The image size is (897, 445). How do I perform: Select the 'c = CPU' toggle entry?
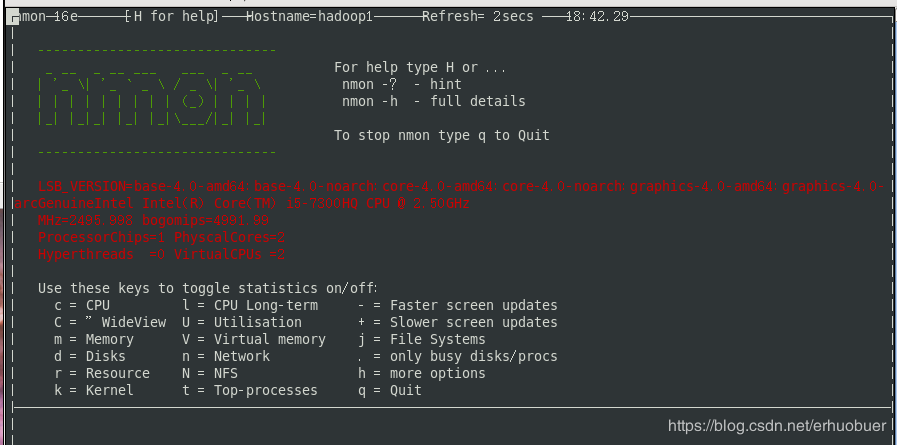pos(82,305)
